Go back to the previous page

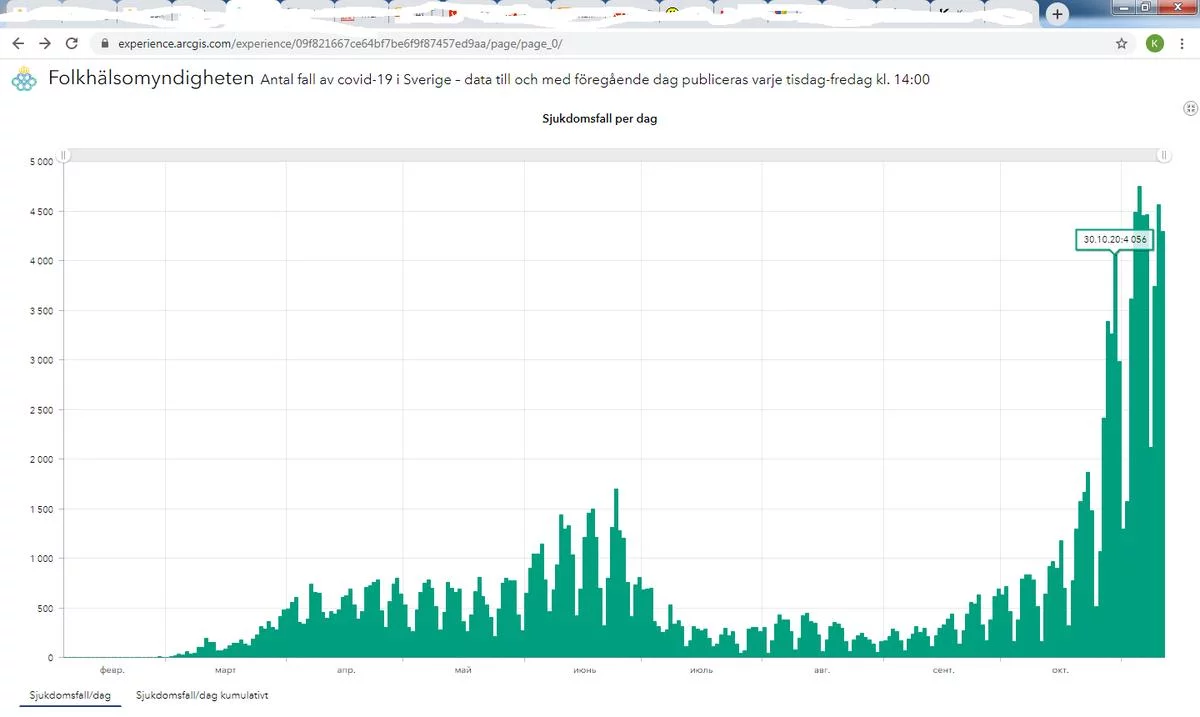18,43
